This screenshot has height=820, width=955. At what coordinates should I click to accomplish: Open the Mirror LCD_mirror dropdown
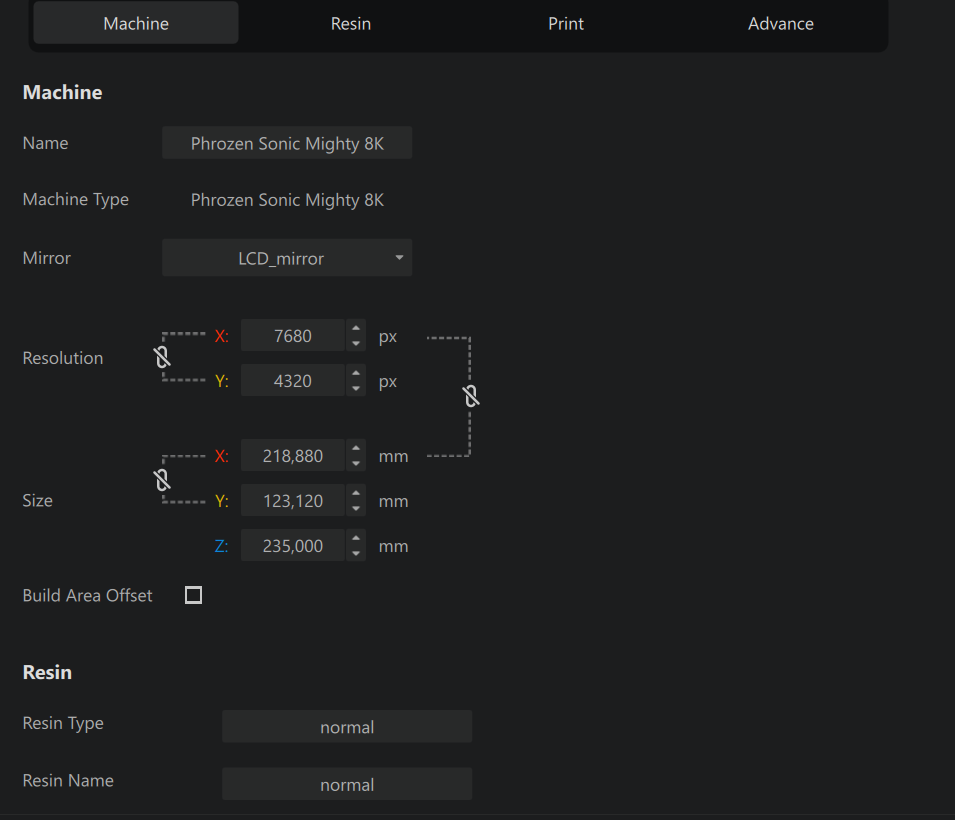(x=287, y=258)
